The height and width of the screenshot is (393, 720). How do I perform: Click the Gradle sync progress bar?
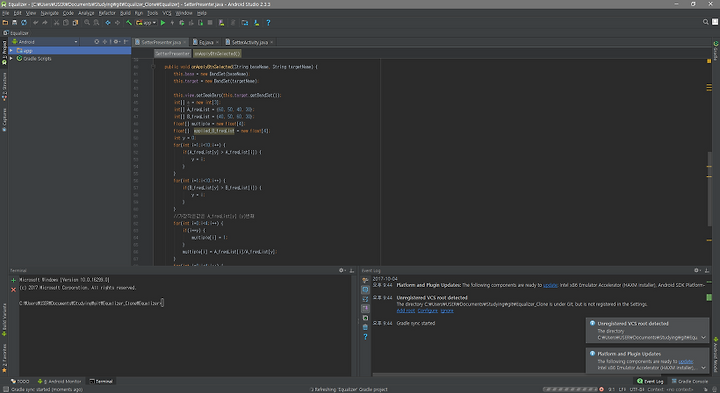[x=570, y=389]
